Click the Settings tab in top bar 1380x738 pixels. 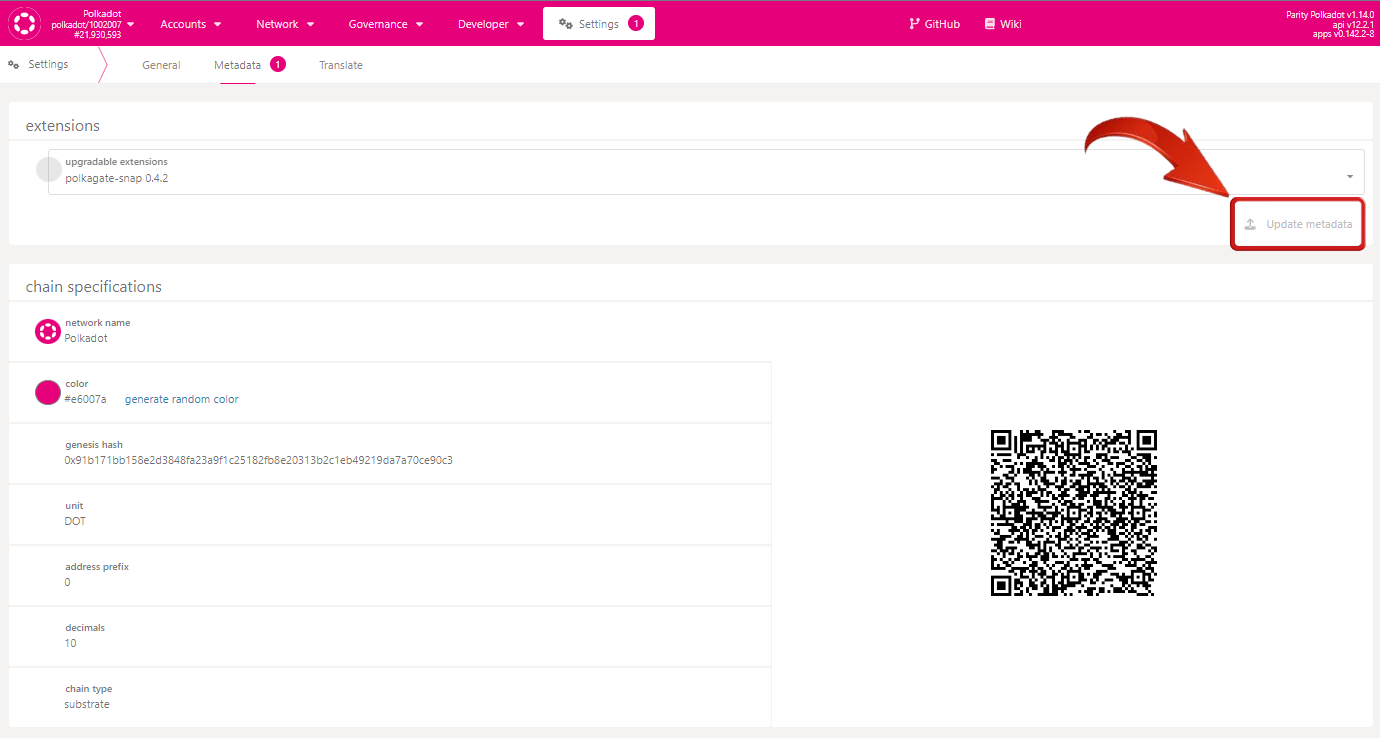599,24
